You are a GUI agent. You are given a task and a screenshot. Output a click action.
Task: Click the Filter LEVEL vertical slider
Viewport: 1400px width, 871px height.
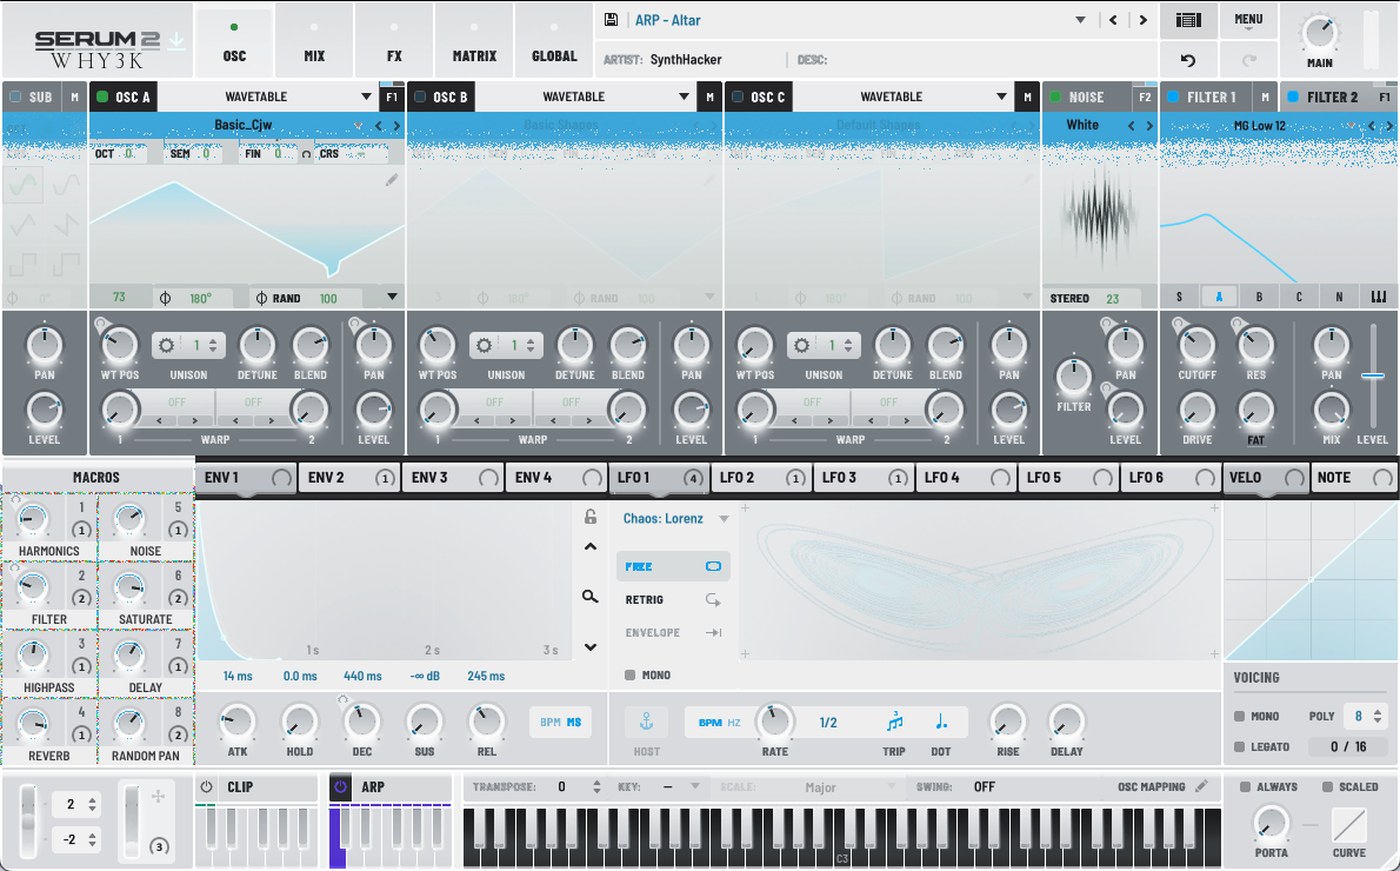(1373, 375)
